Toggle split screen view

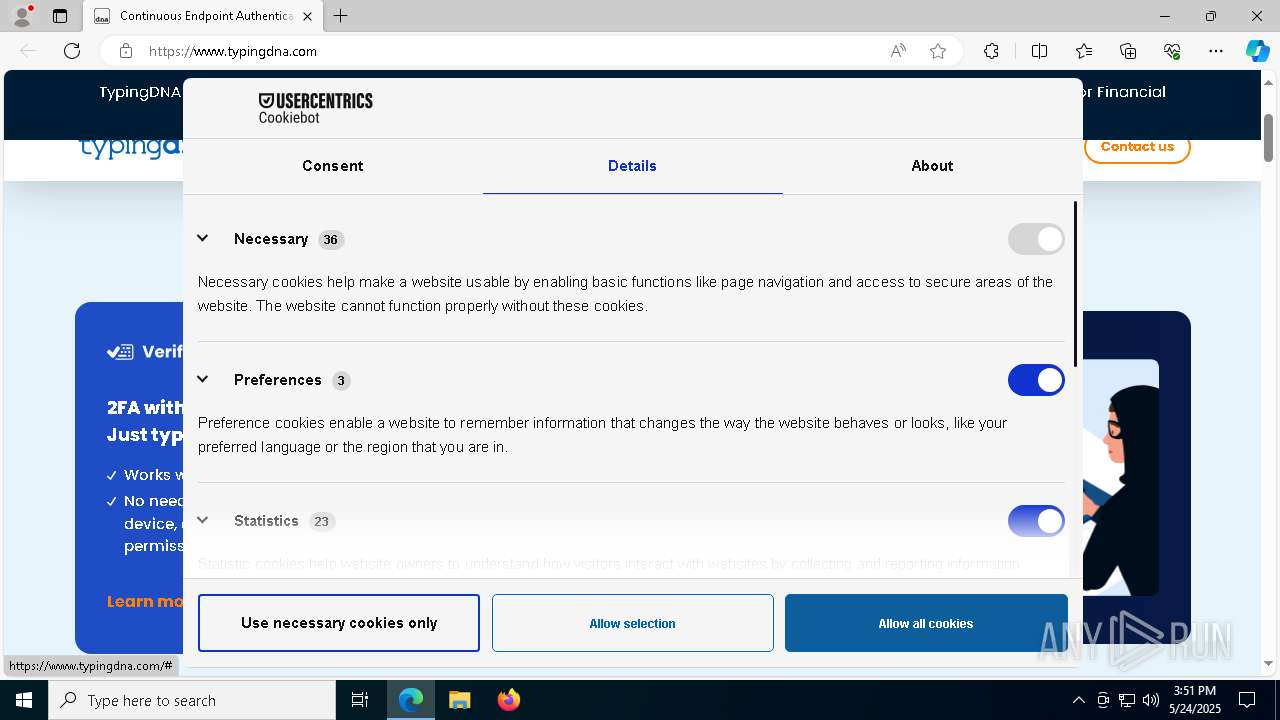tap(1039, 51)
